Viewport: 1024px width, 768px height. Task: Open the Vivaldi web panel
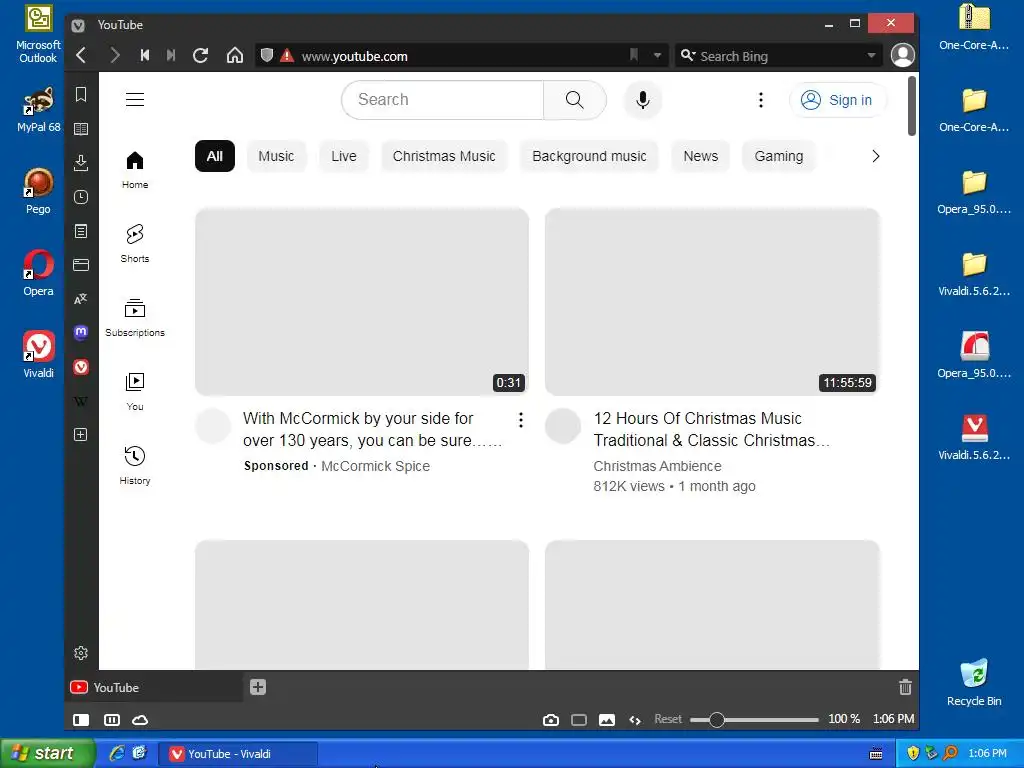[x=81, y=366]
